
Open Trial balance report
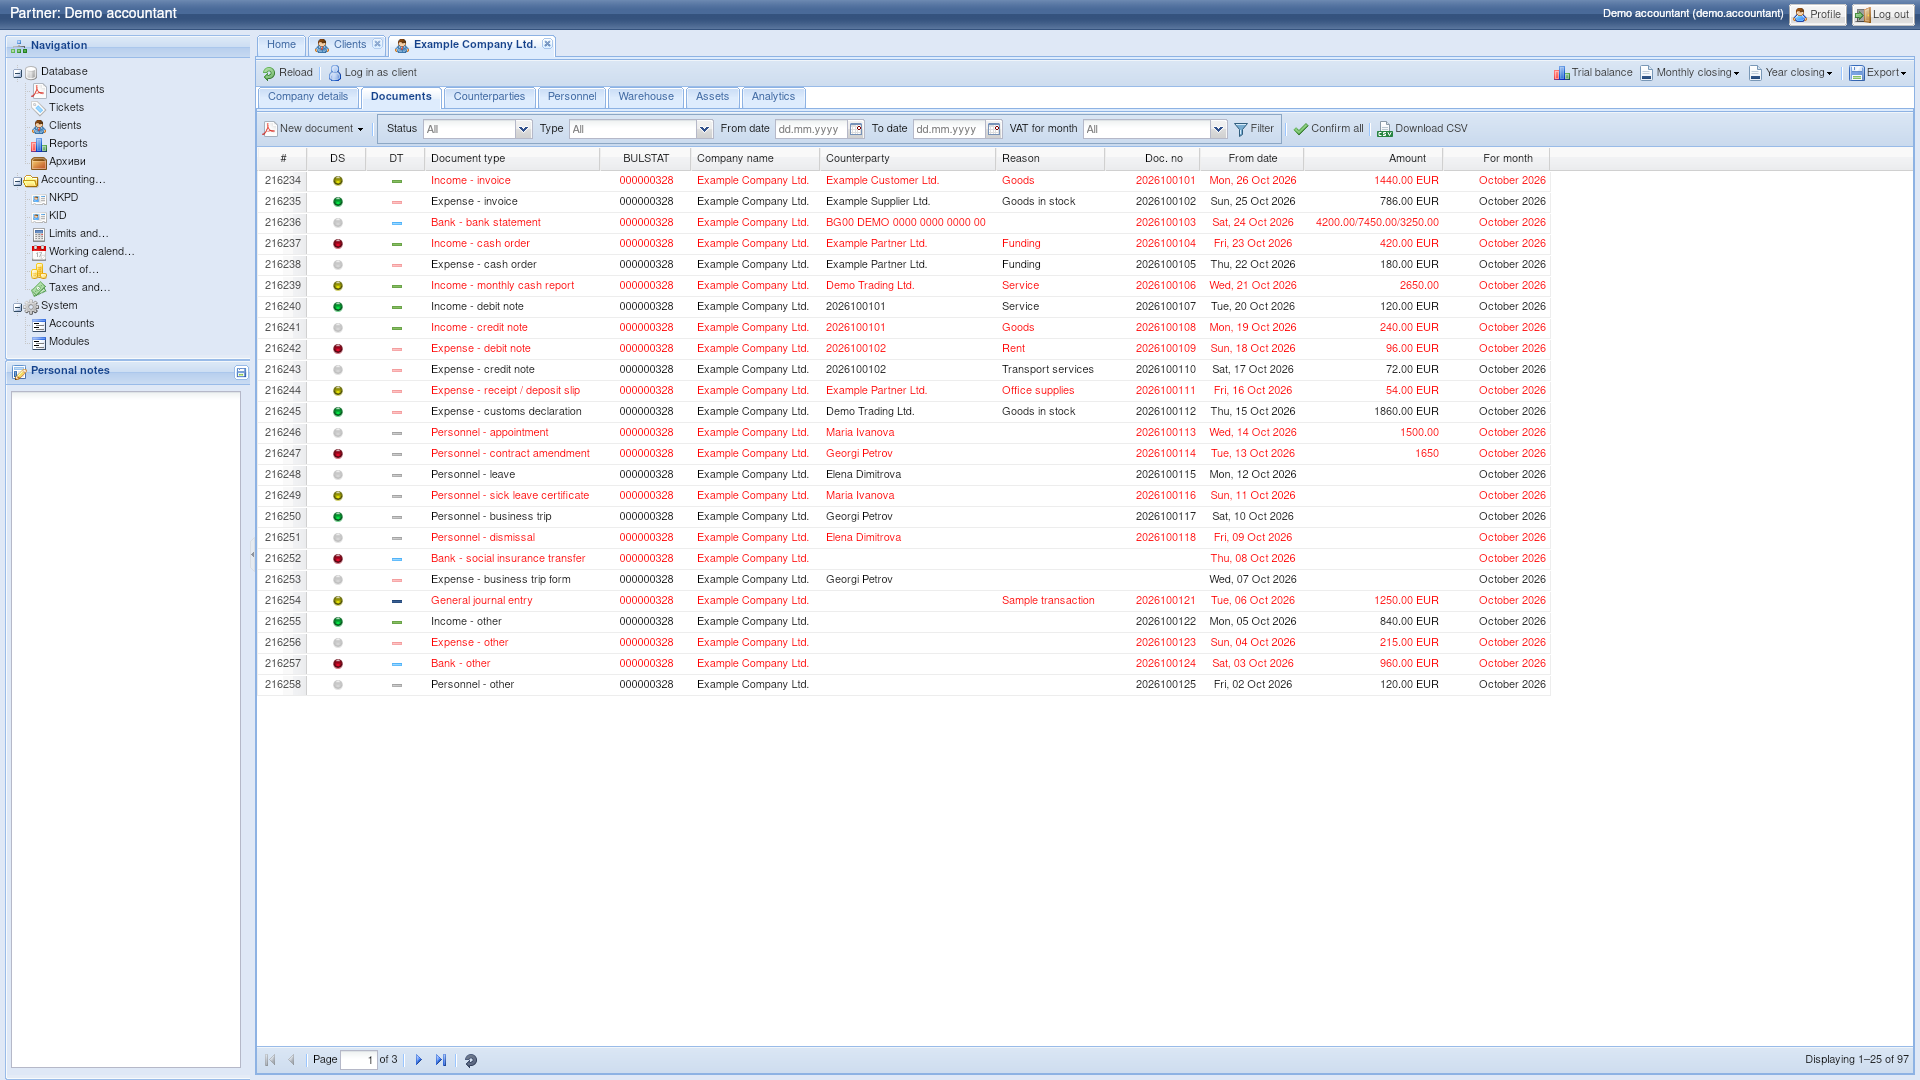[1592, 73]
